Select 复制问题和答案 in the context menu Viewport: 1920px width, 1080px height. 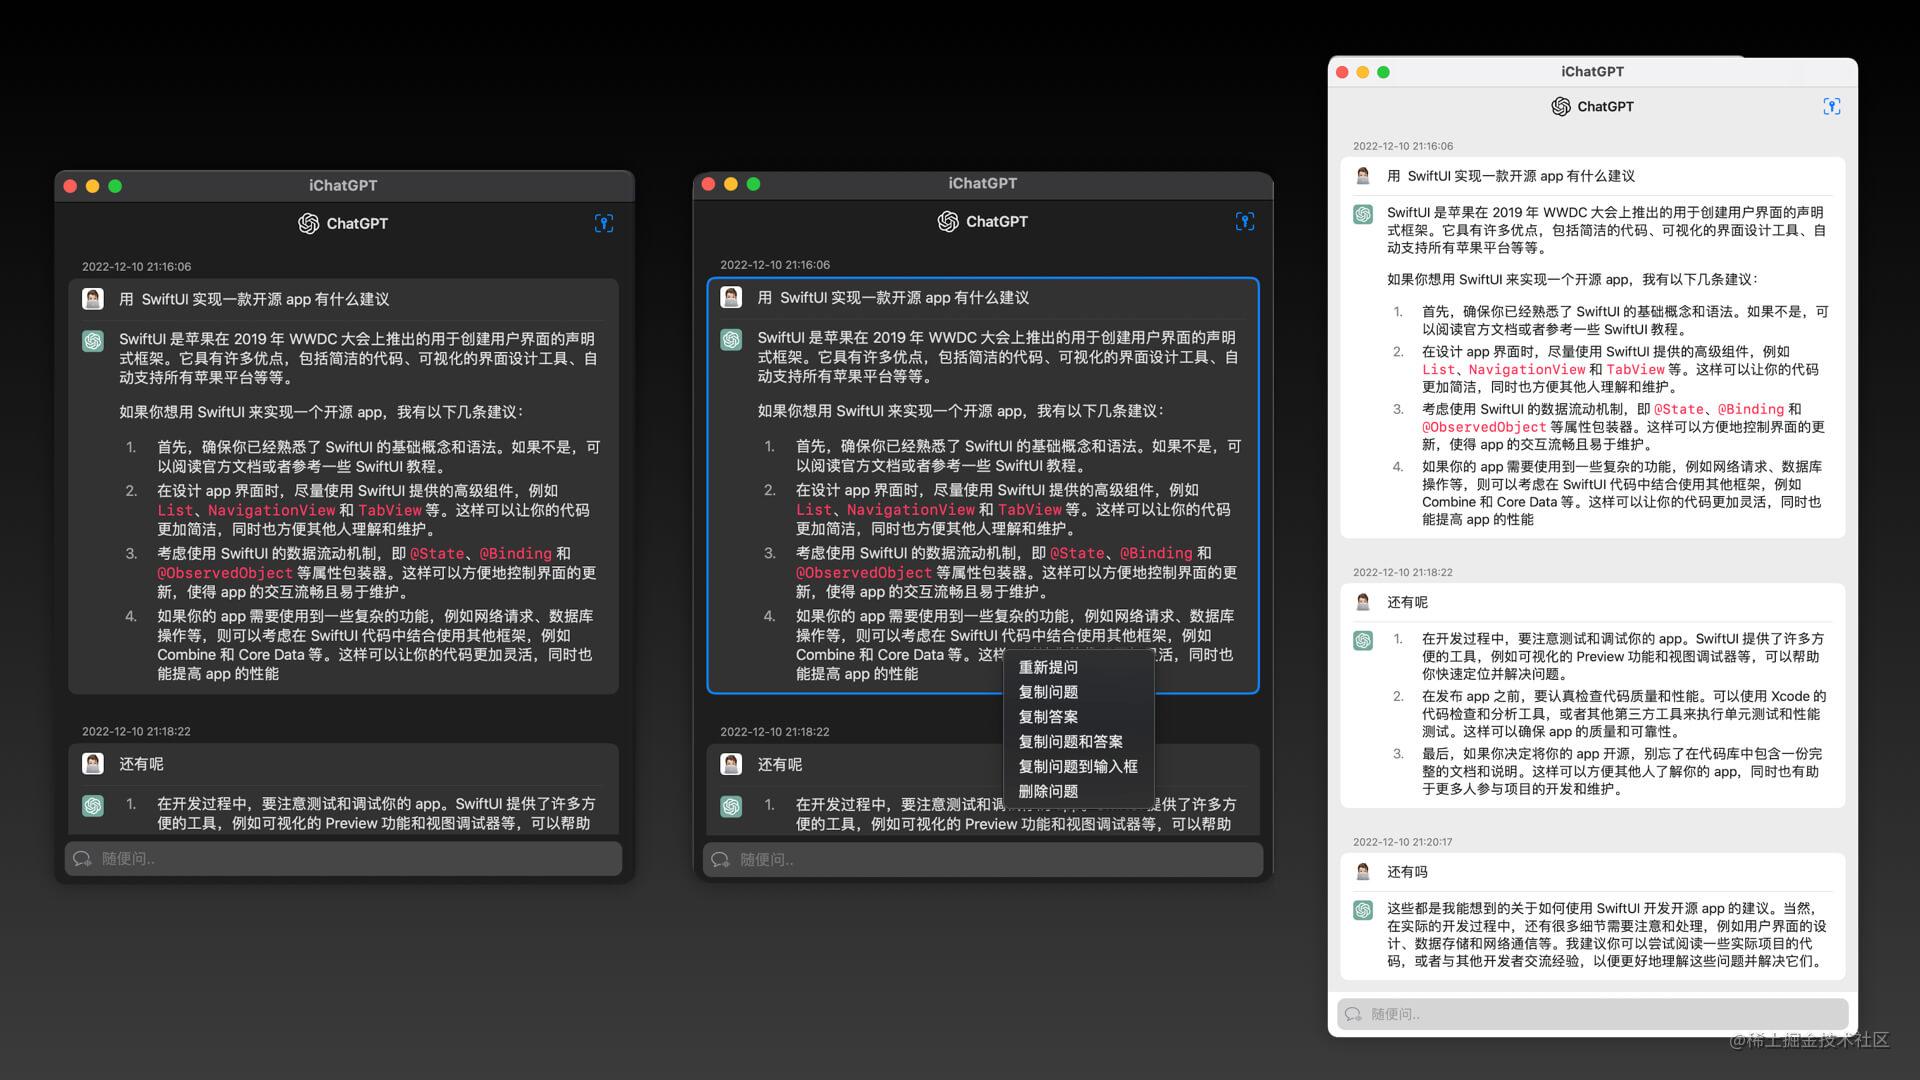(1070, 741)
